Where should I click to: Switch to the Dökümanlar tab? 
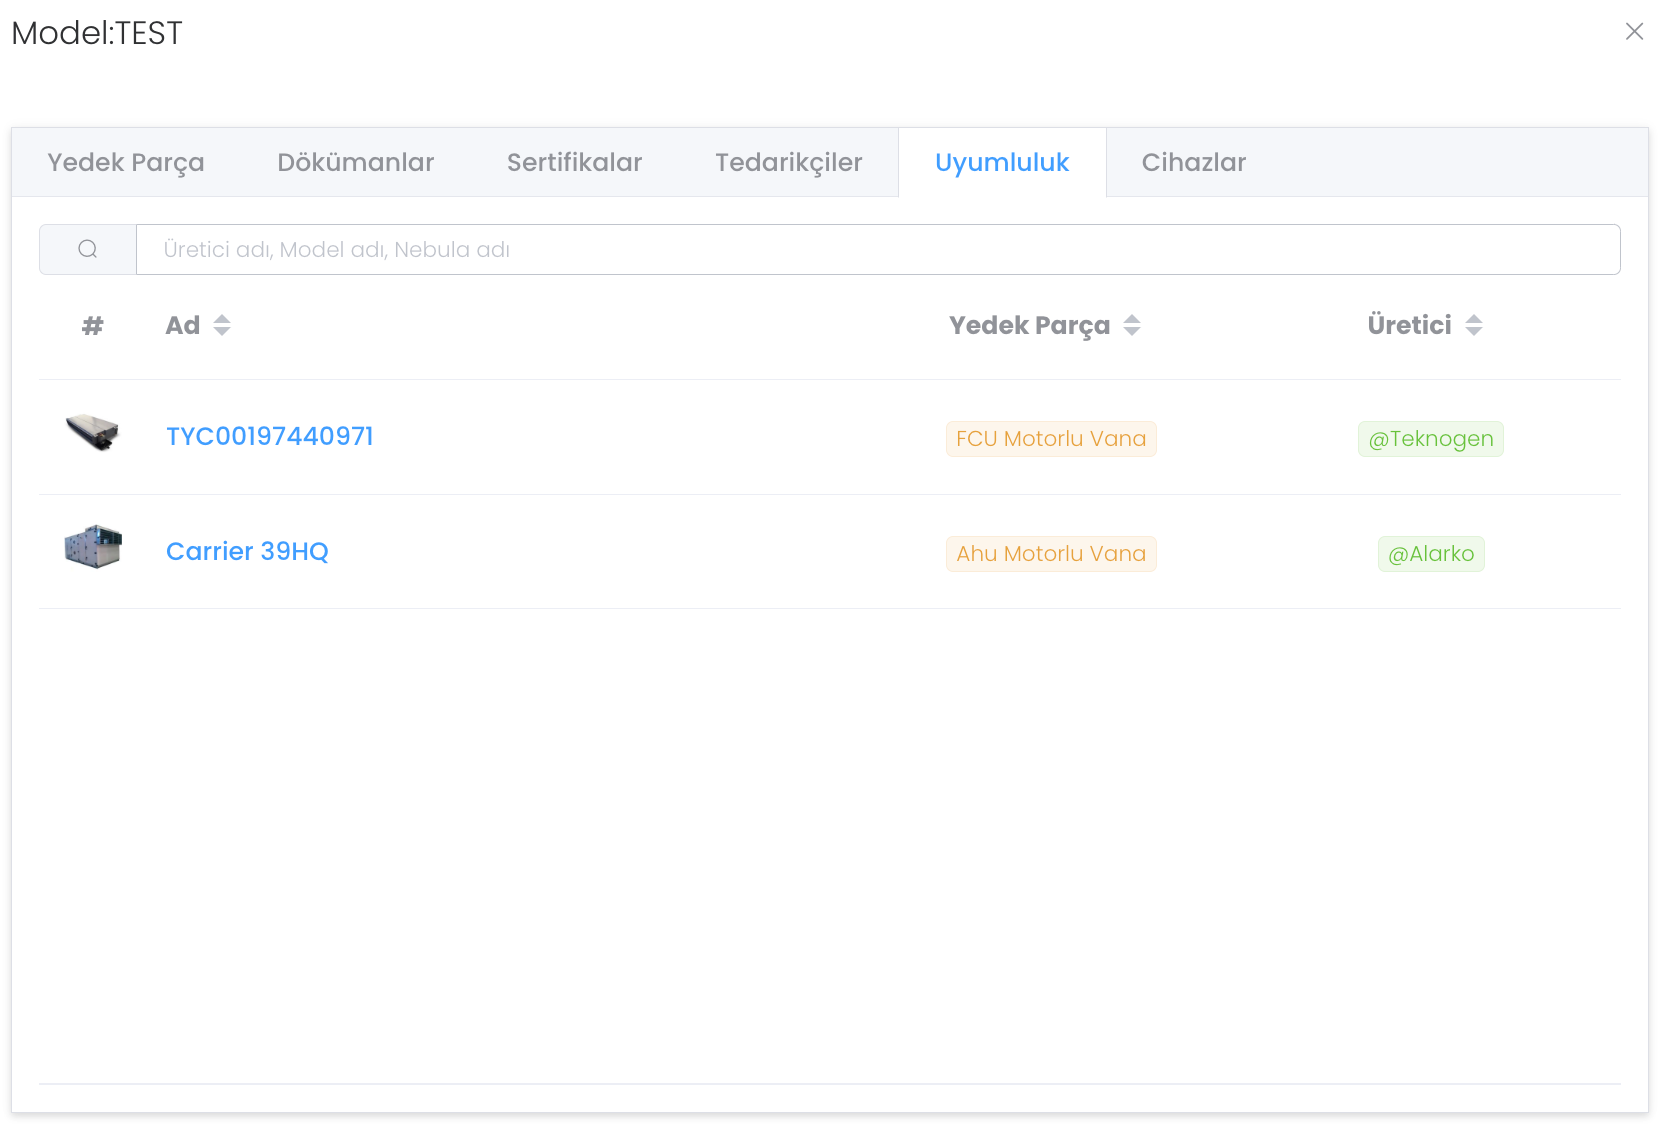tap(356, 162)
